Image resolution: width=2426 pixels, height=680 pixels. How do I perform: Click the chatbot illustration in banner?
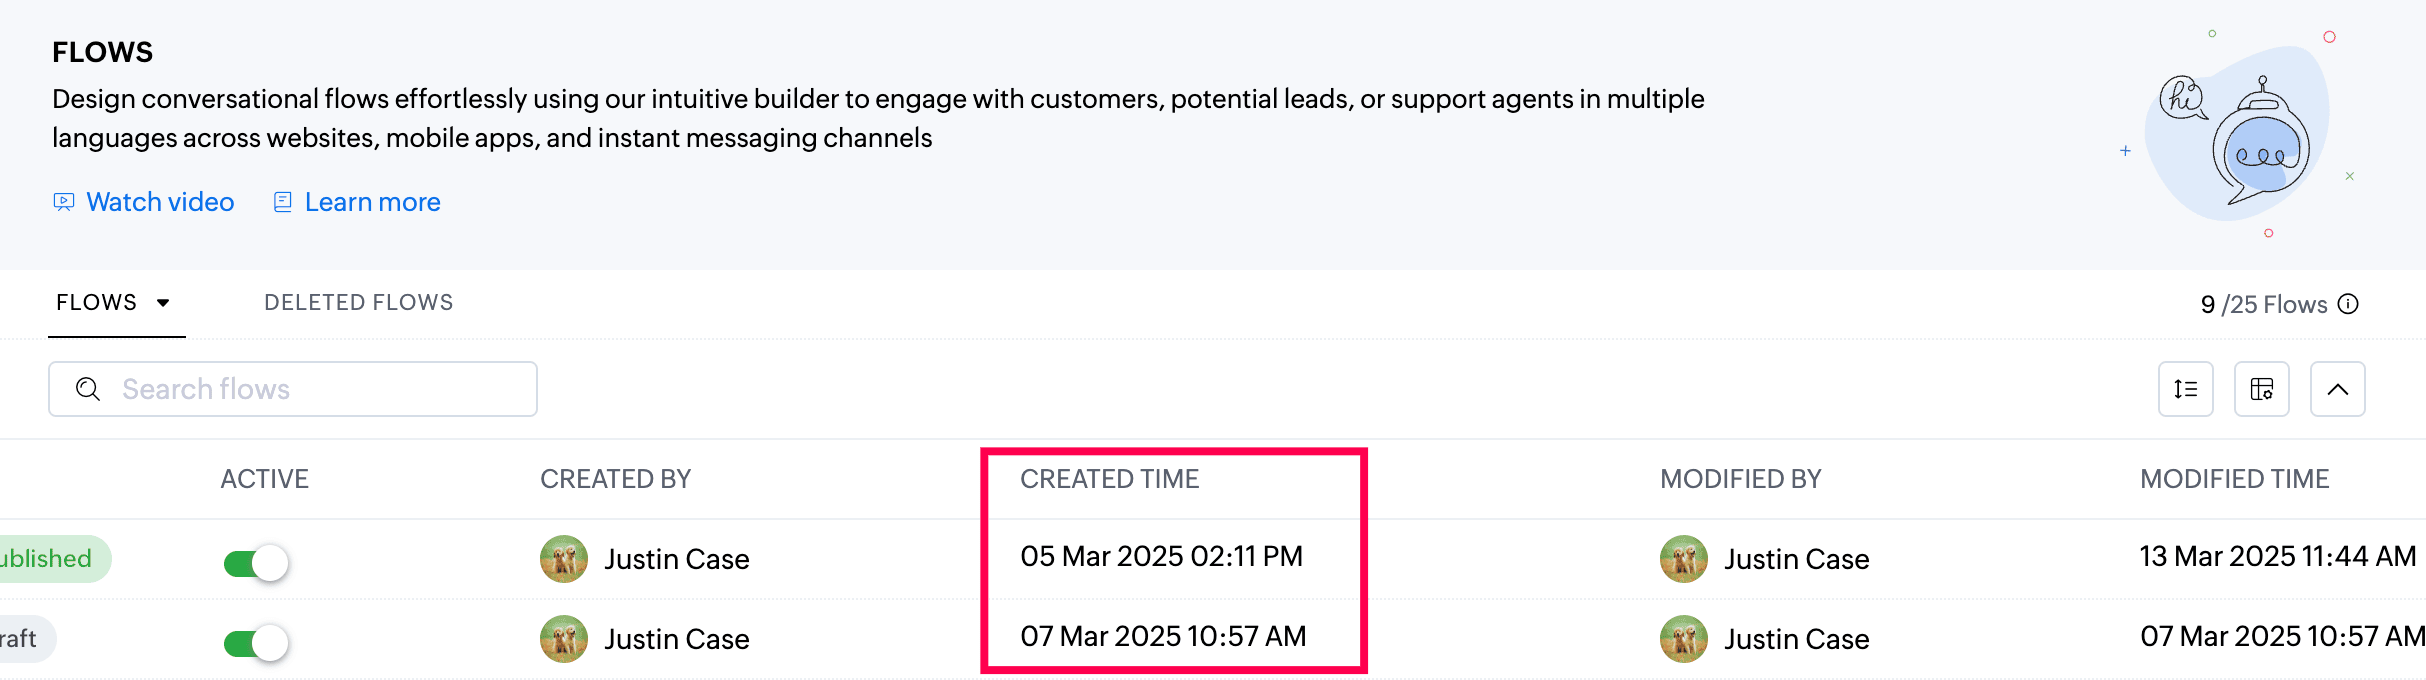click(2240, 135)
